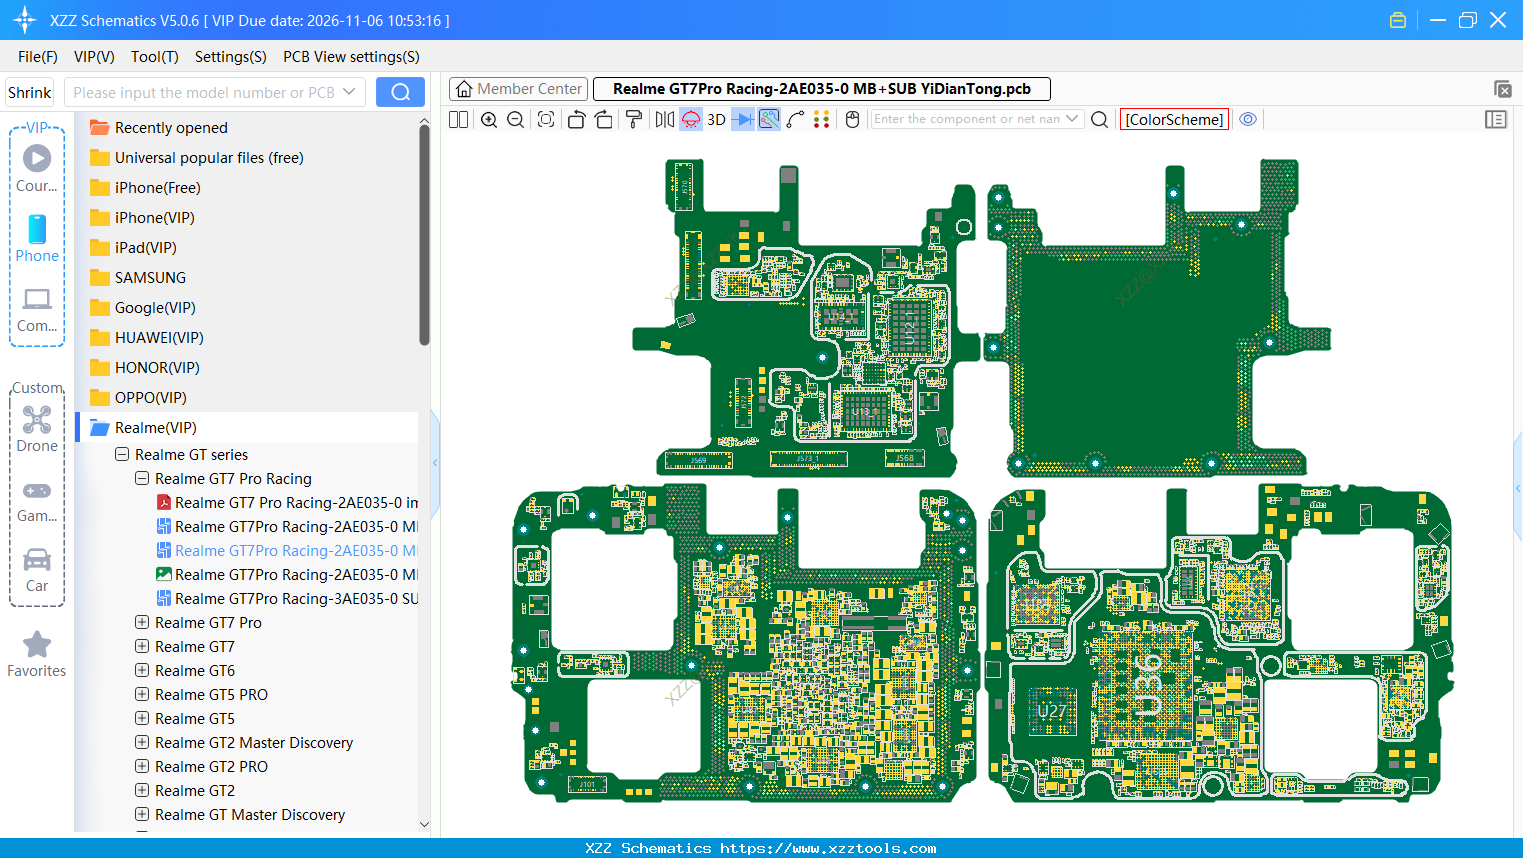
Task: Expand the Realme GT6 folder
Action: (x=142, y=670)
